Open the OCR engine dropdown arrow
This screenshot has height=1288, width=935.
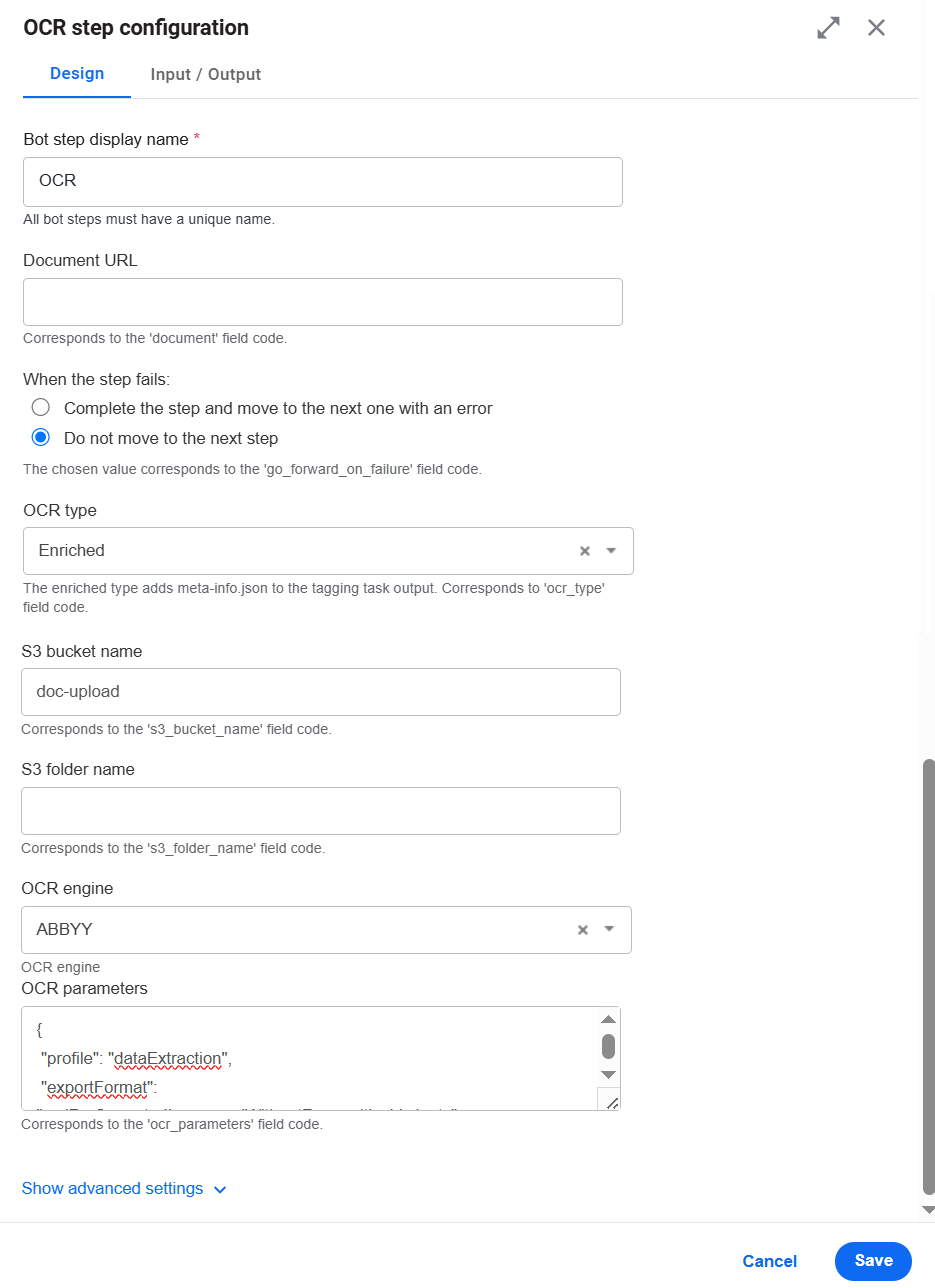point(610,930)
